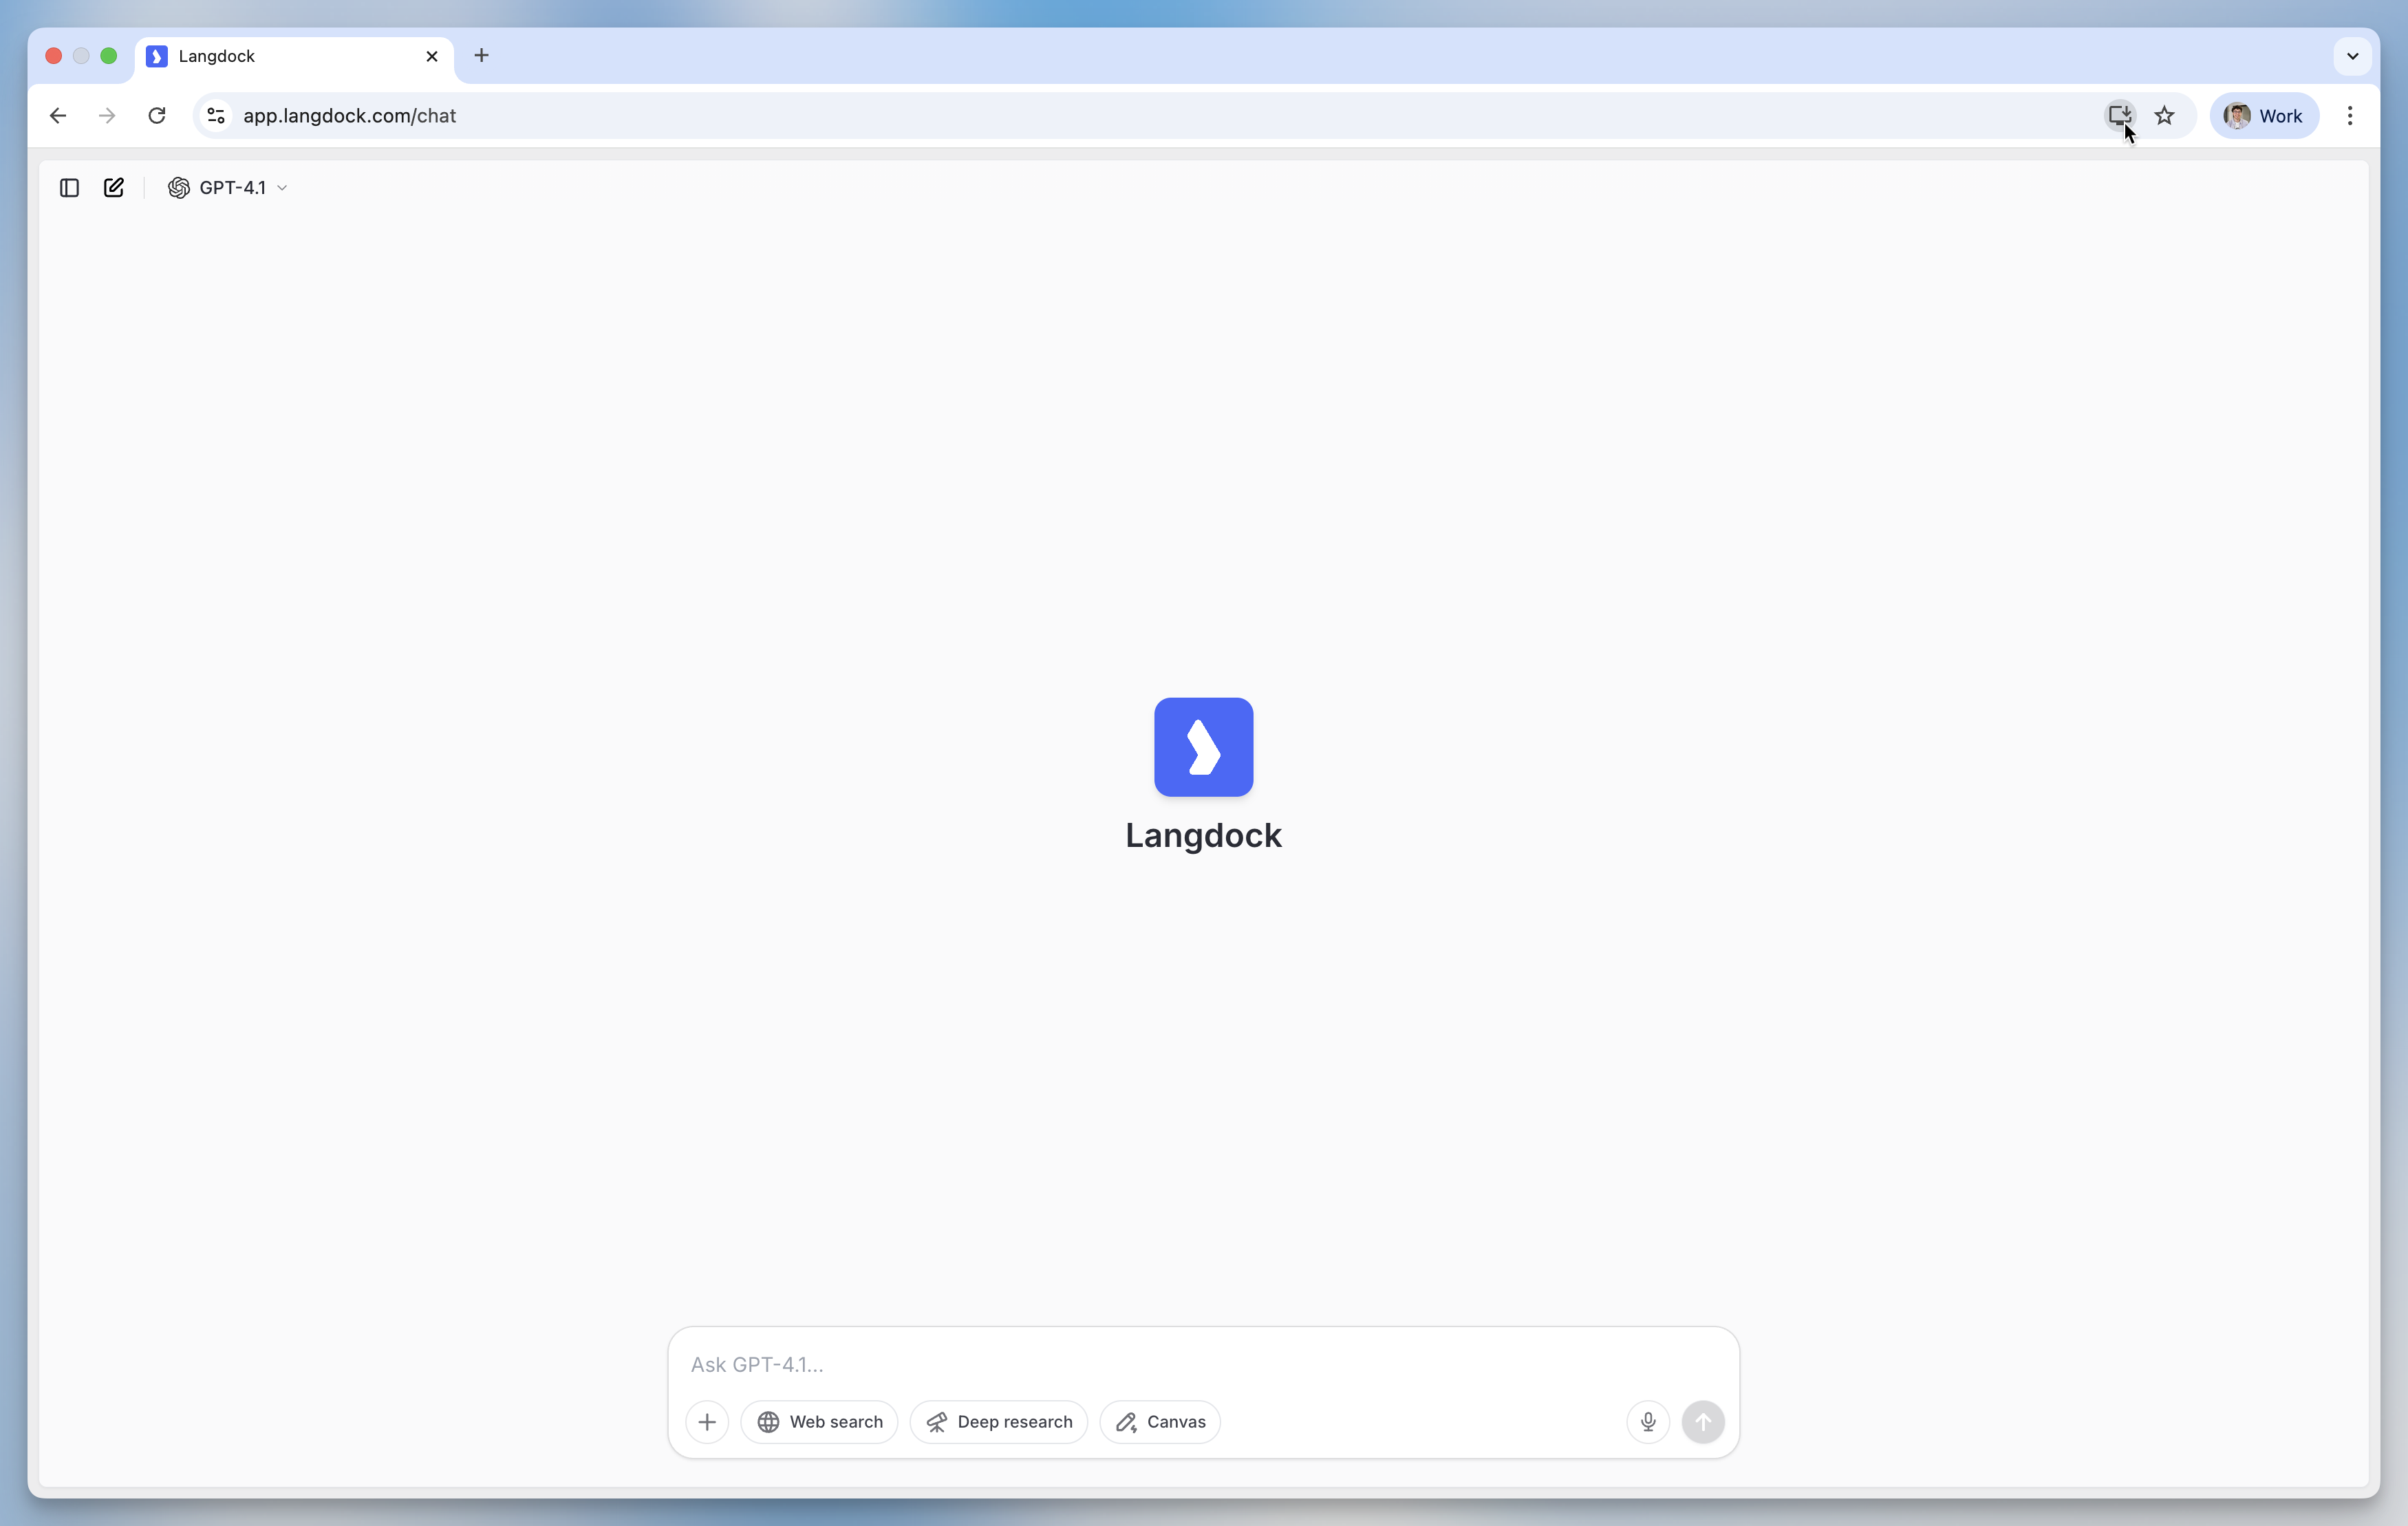Open site information icon beside URL
Viewport: 2408px width, 1526px height.
[x=216, y=116]
